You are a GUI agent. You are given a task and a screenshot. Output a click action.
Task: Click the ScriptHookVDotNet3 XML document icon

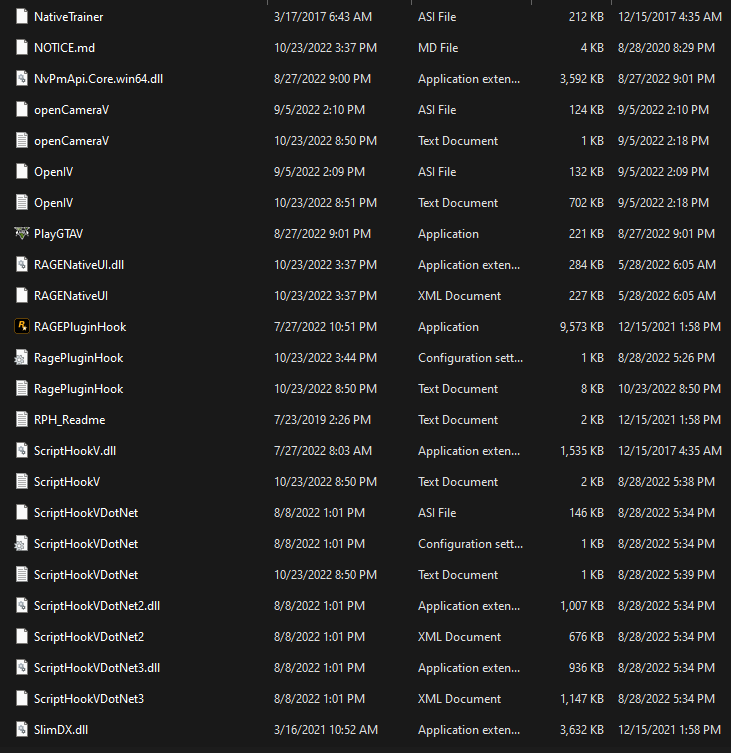pos(22,698)
